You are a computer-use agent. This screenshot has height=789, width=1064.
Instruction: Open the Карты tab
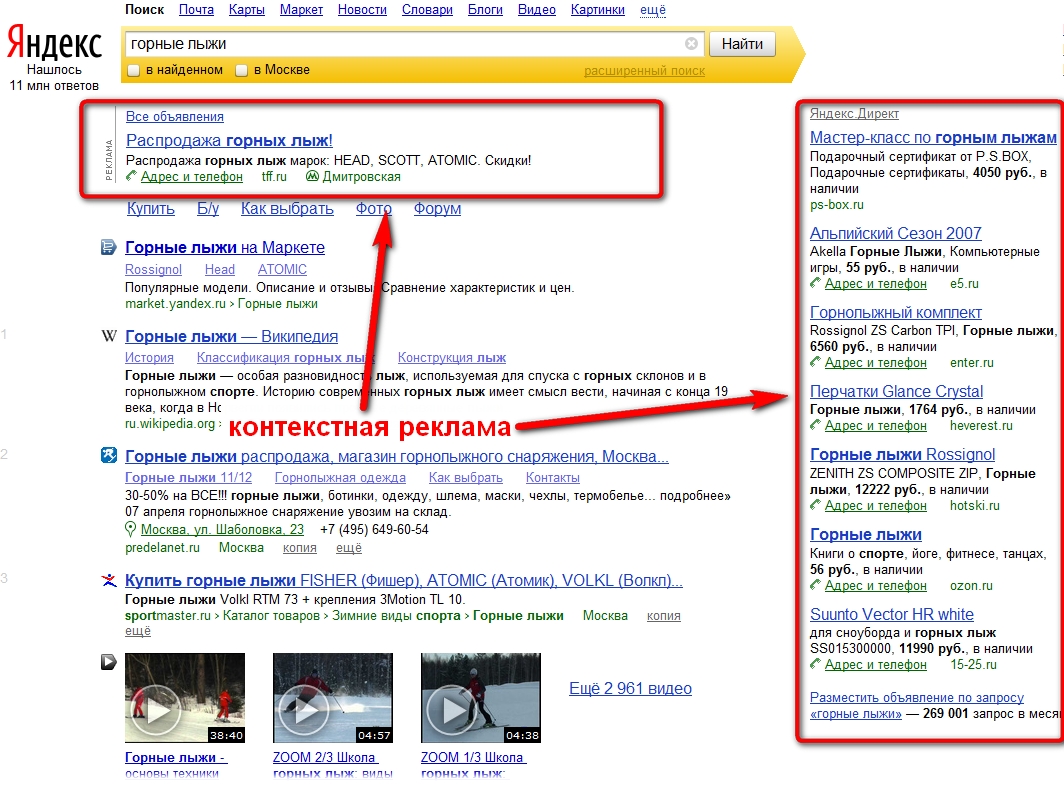[246, 10]
